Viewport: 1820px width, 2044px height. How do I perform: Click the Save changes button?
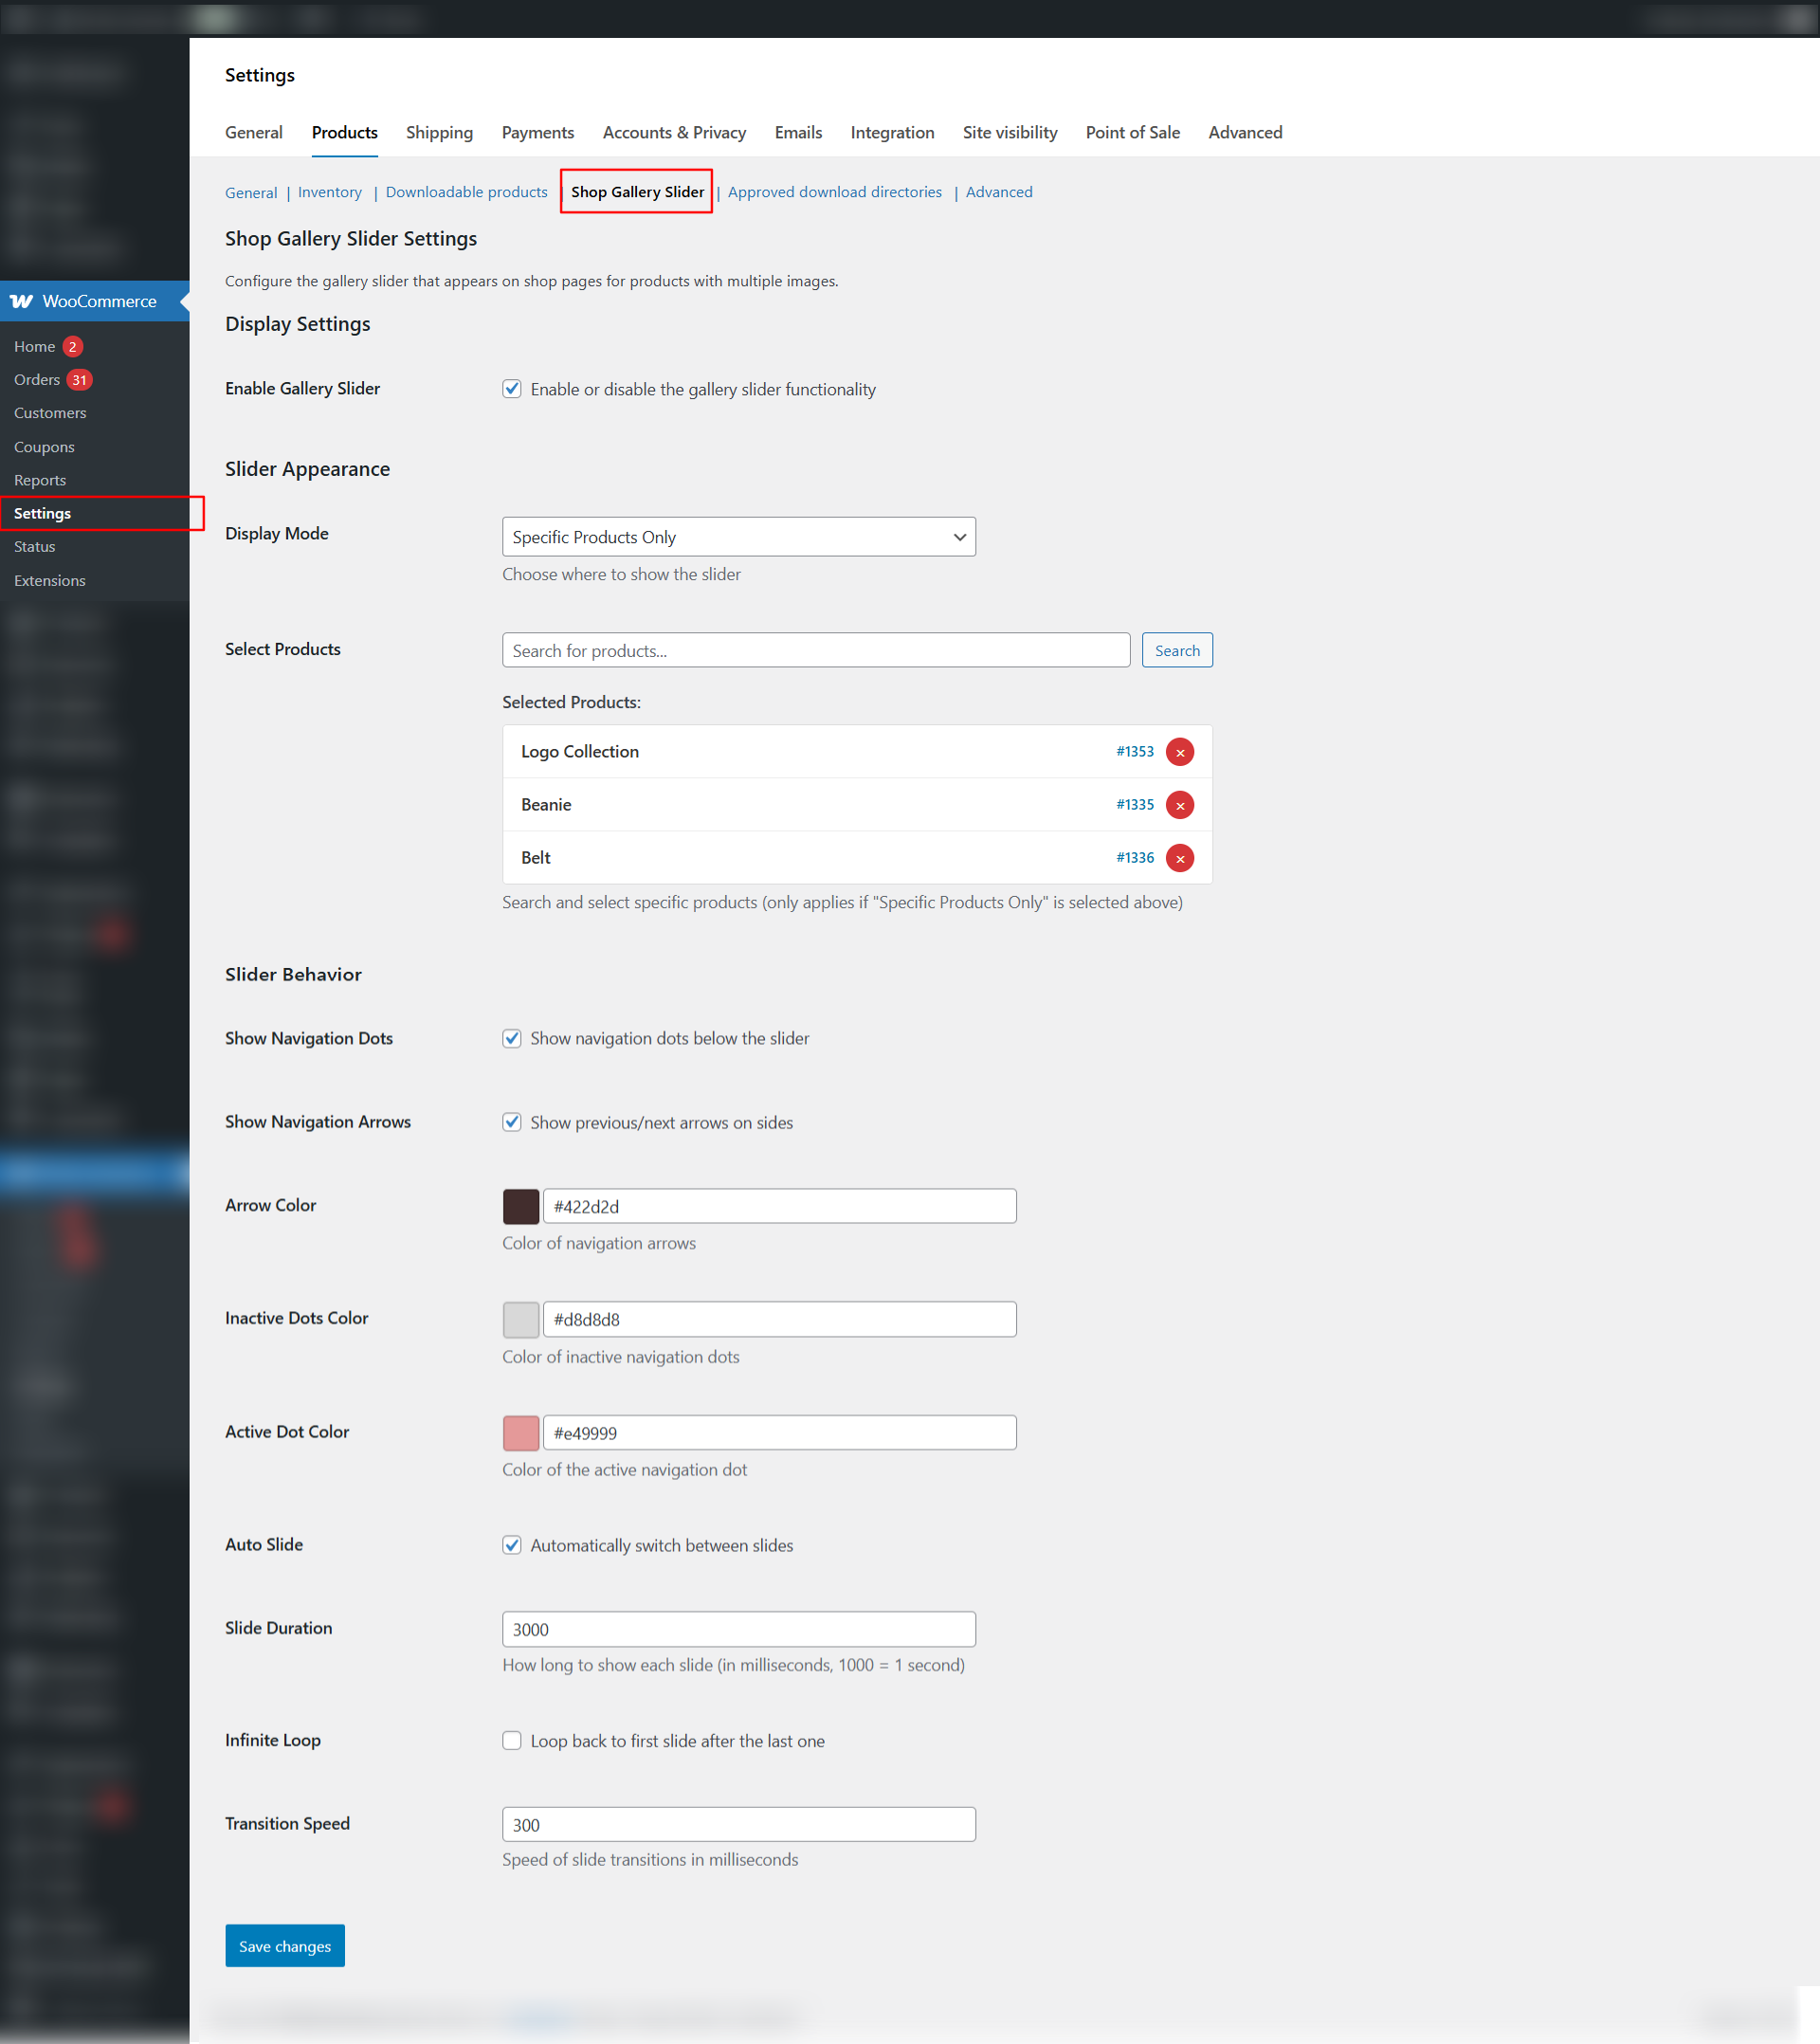pyautogui.click(x=285, y=1946)
